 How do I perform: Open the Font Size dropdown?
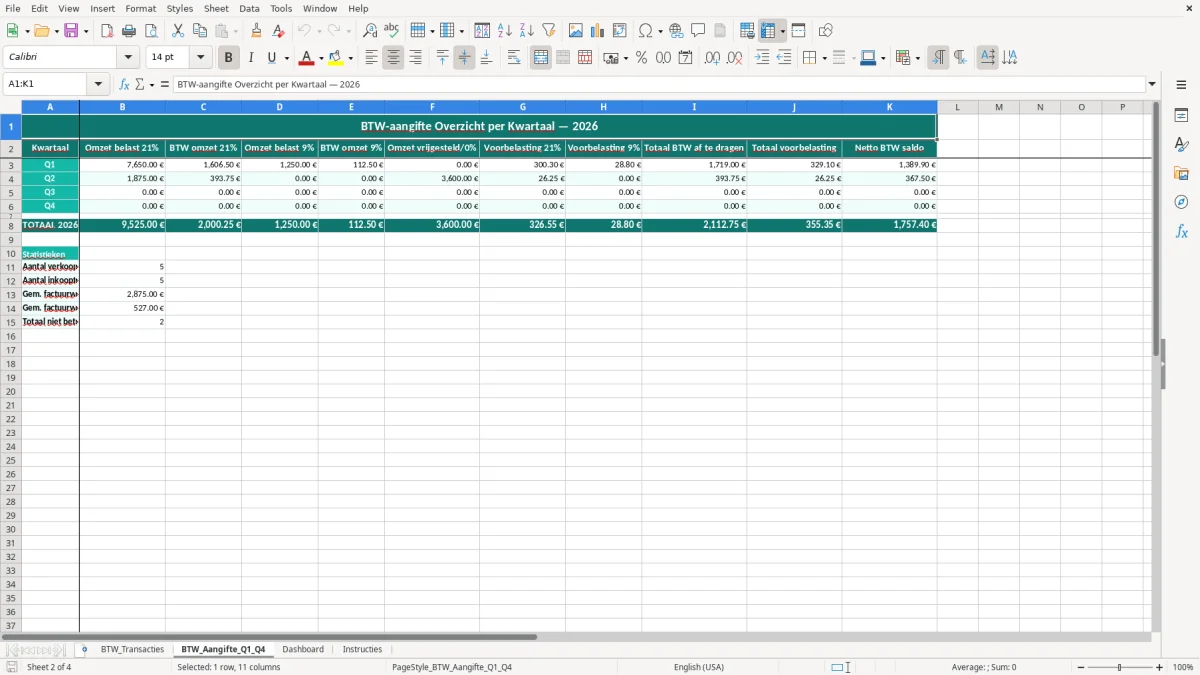tap(200, 58)
